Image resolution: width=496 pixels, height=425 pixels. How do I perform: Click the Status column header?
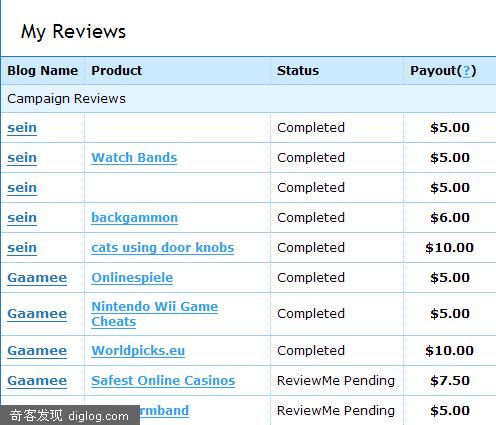298,71
